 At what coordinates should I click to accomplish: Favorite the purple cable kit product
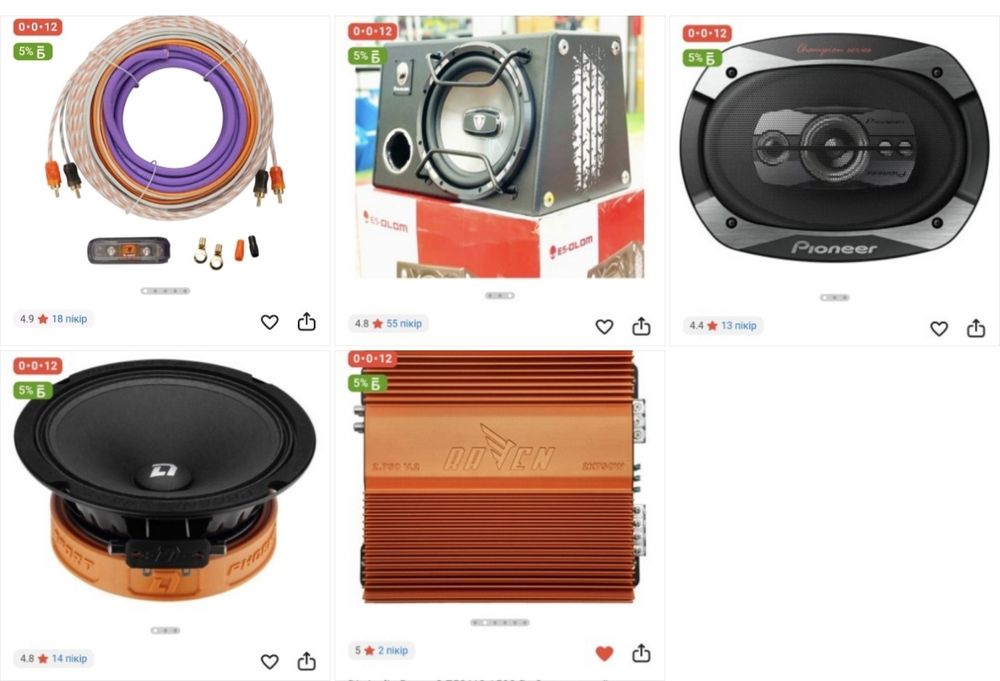(270, 322)
